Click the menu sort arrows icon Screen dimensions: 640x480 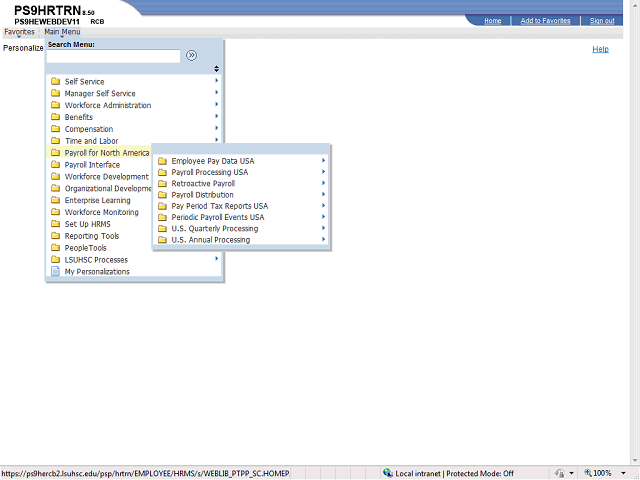216,69
